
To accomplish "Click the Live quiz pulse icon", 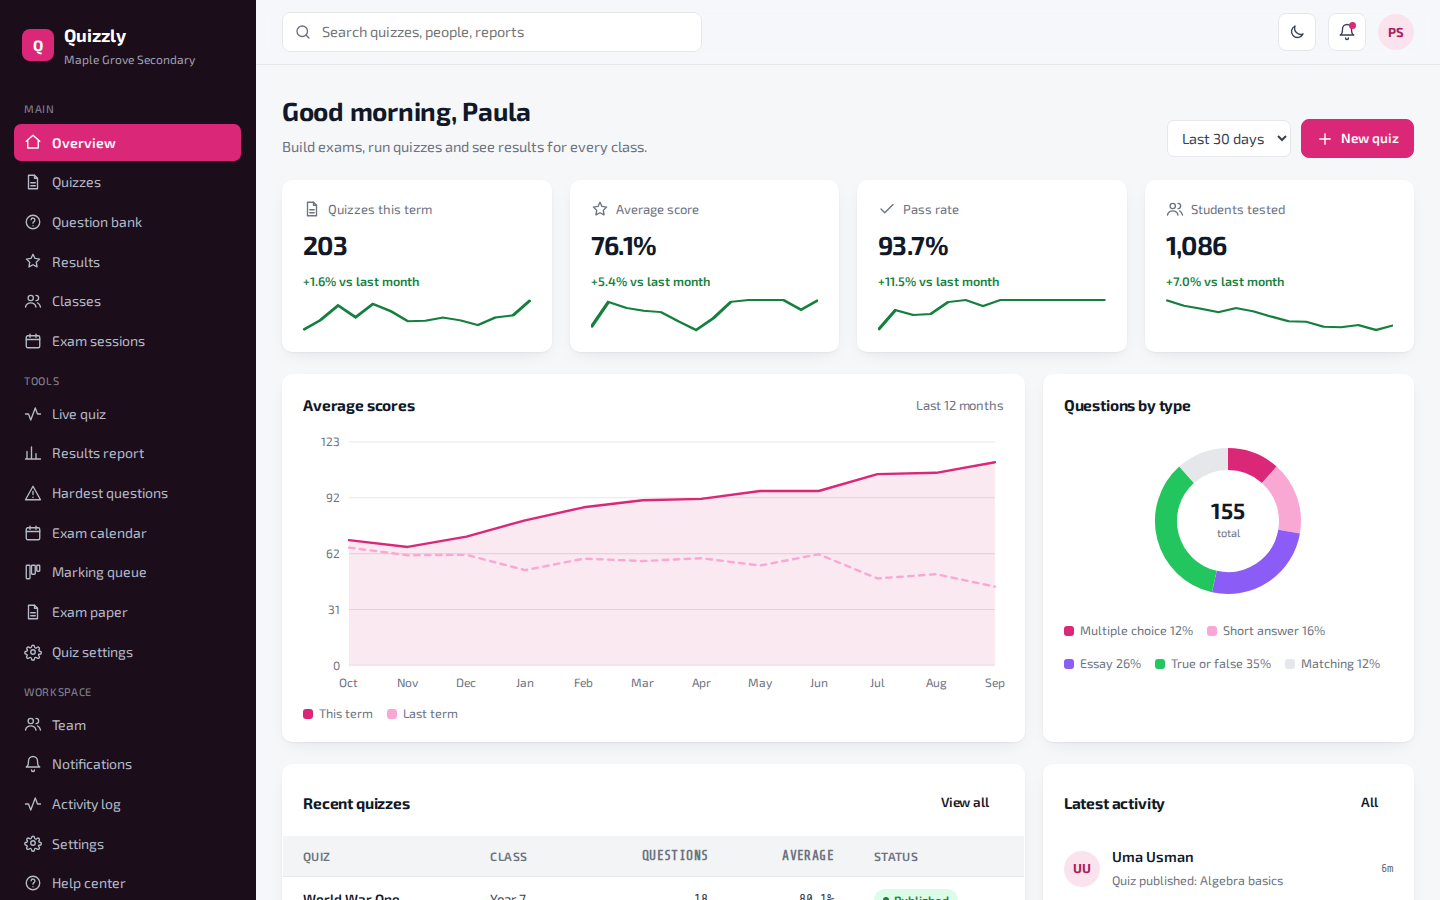I will (x=33, y=413).
